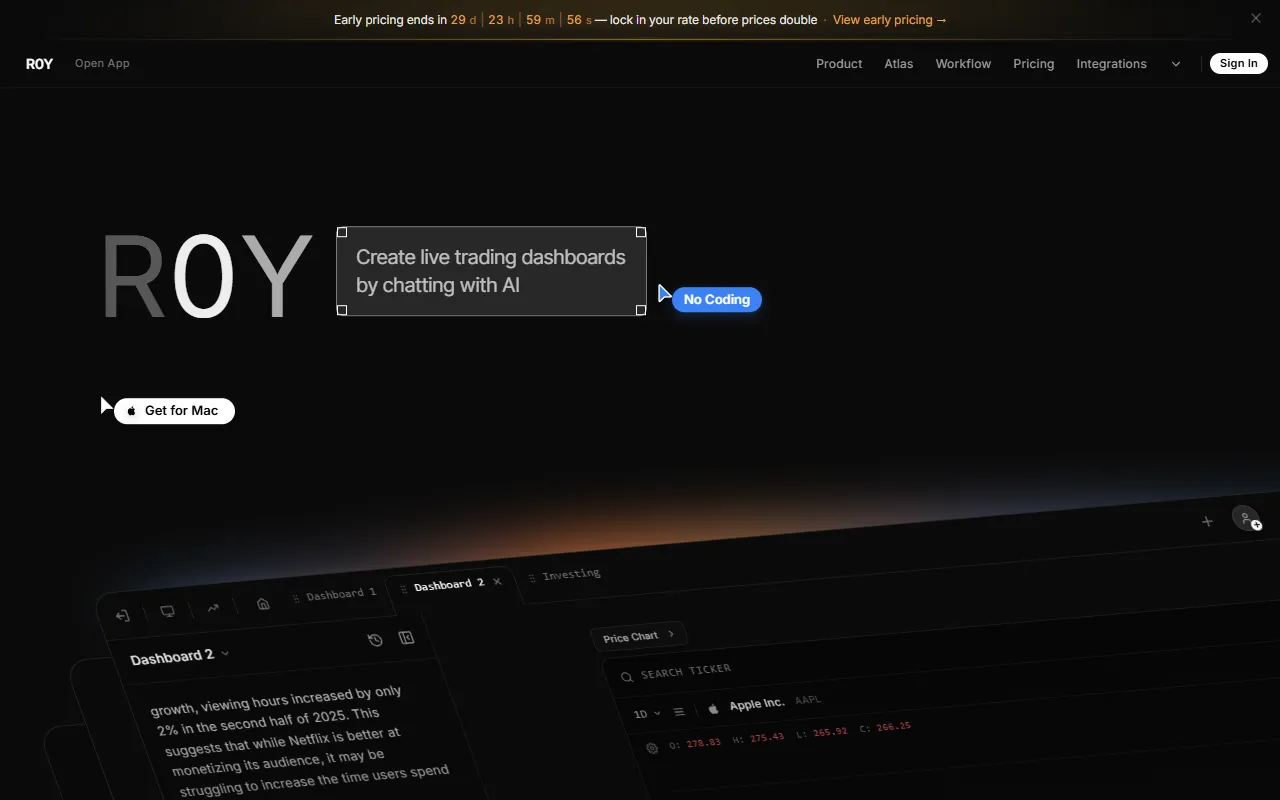Click the lines menu icon beside 1D

(679, 712)
